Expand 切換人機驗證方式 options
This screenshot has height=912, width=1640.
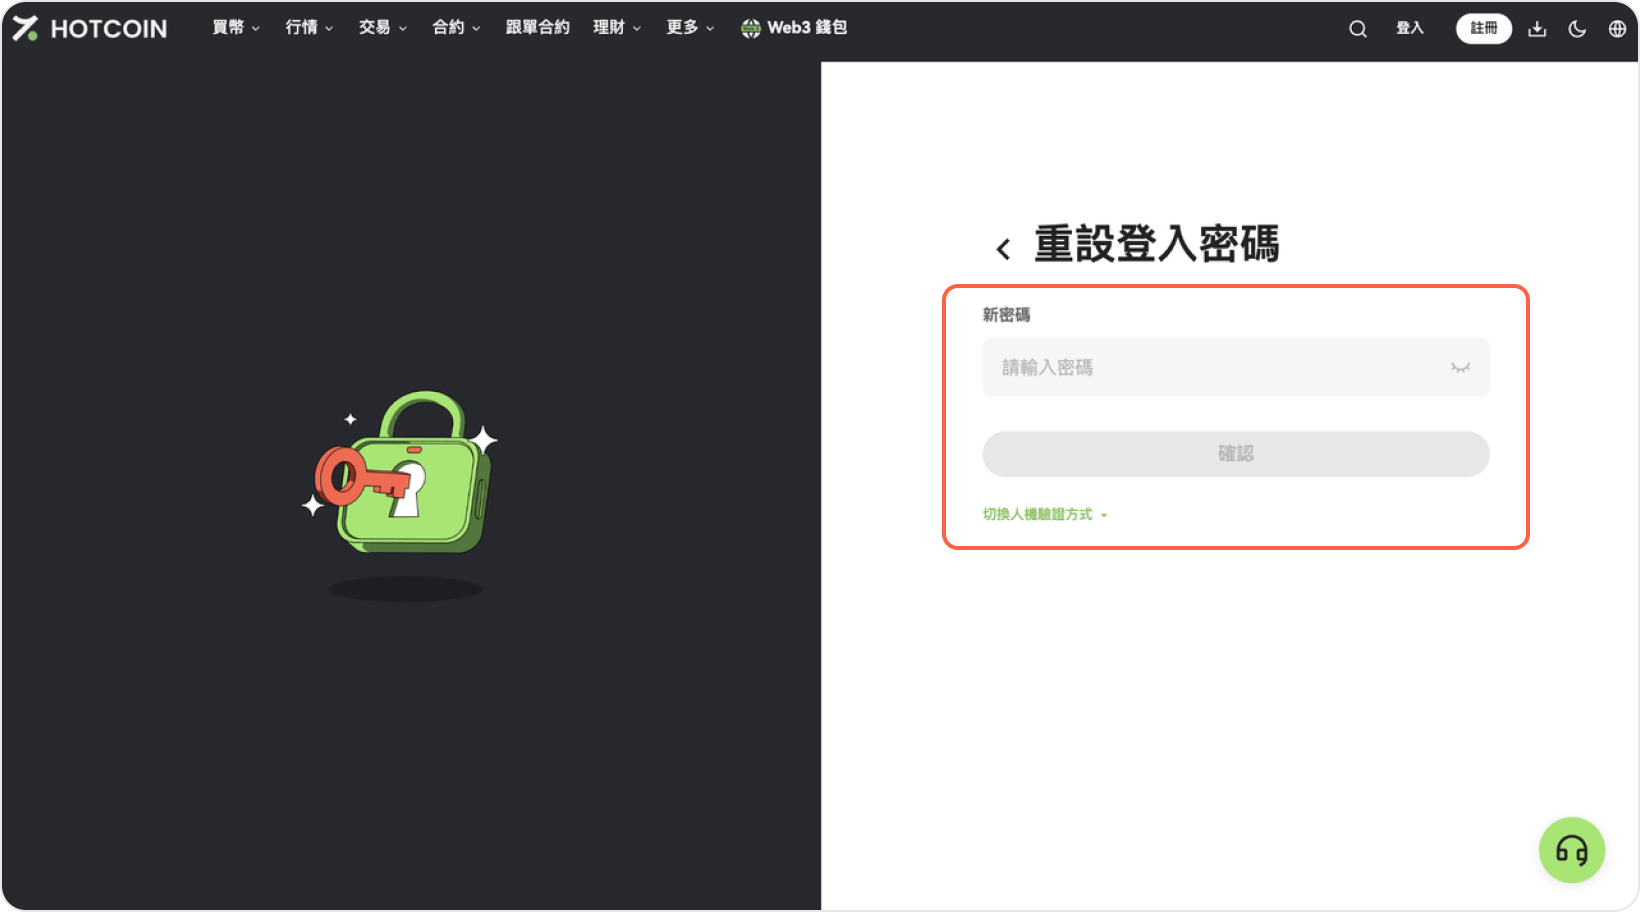1044,514
